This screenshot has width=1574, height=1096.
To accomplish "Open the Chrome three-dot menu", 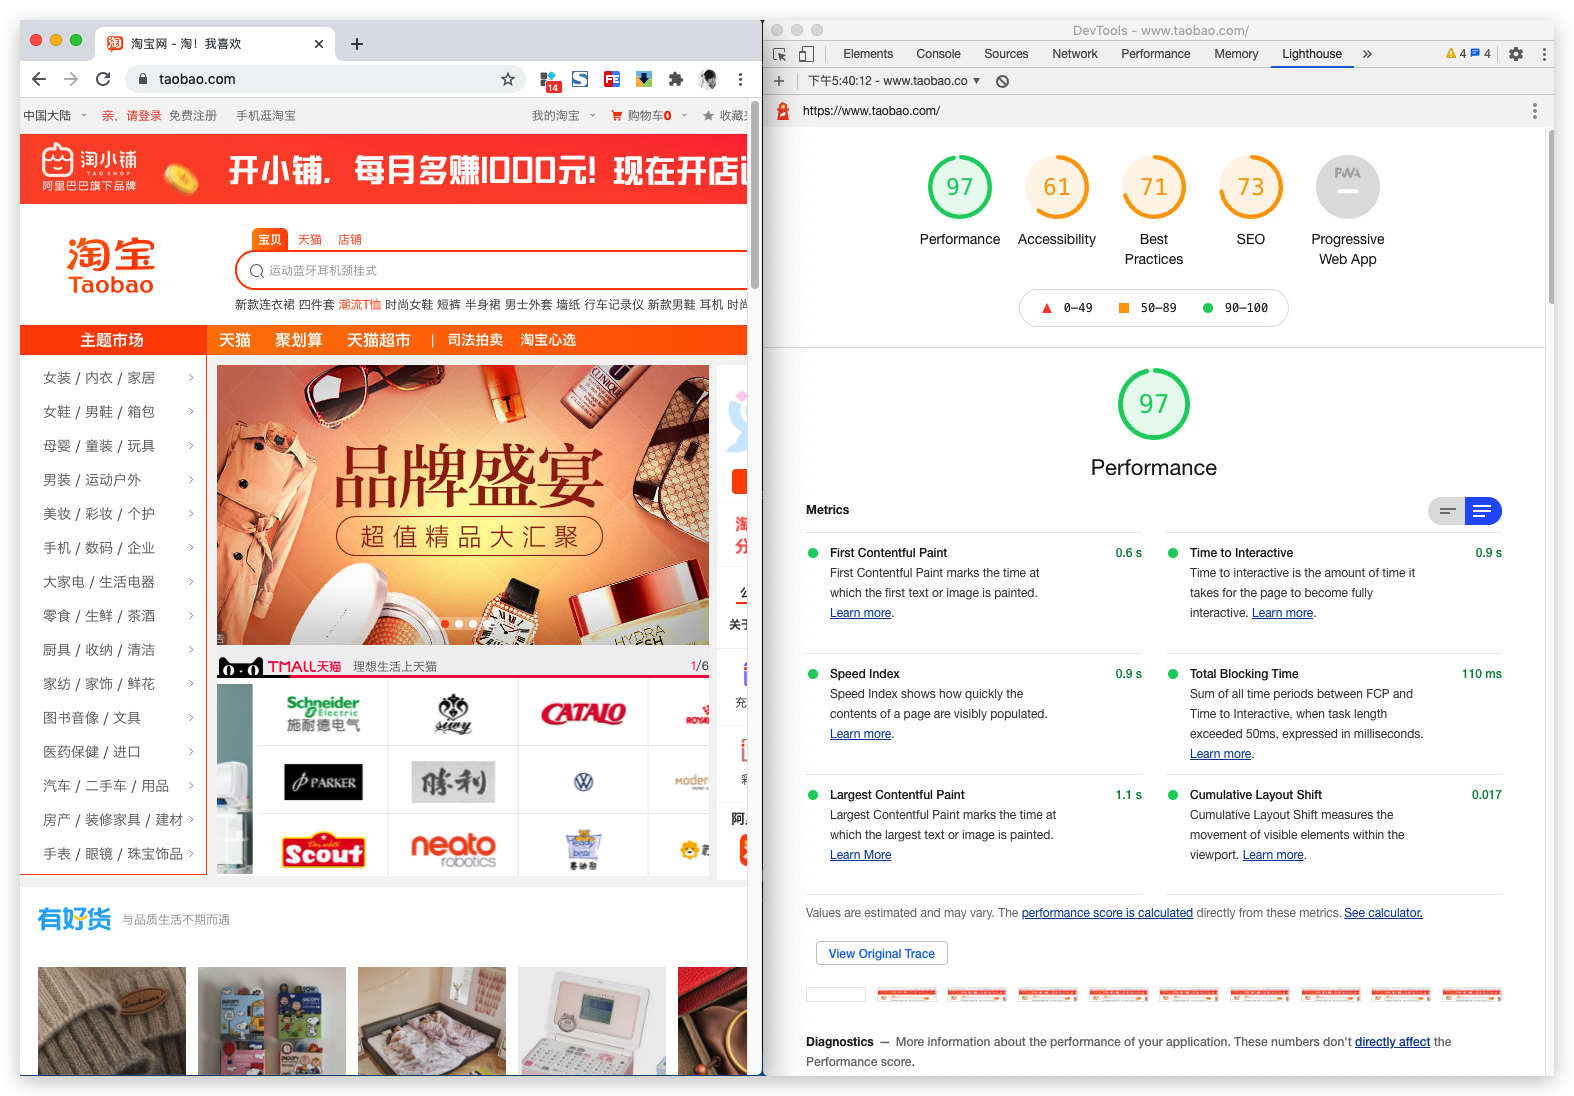I will [x=740, y=79].
